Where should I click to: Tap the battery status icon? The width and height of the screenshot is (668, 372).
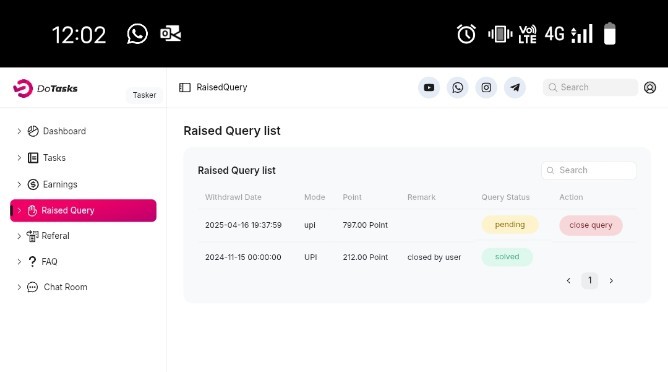click(x=610, y=34)
